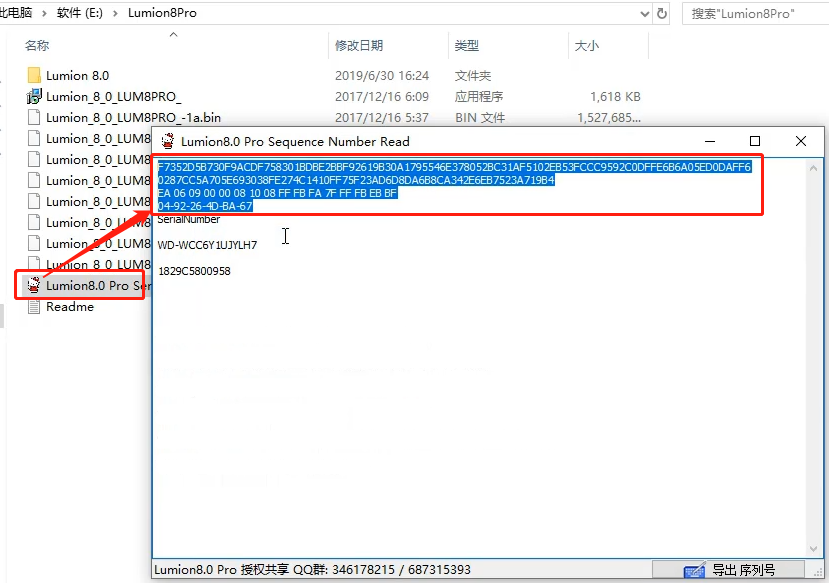Expand the chevron after 软件 (E:) in the breadcrumb

[115, 13]
